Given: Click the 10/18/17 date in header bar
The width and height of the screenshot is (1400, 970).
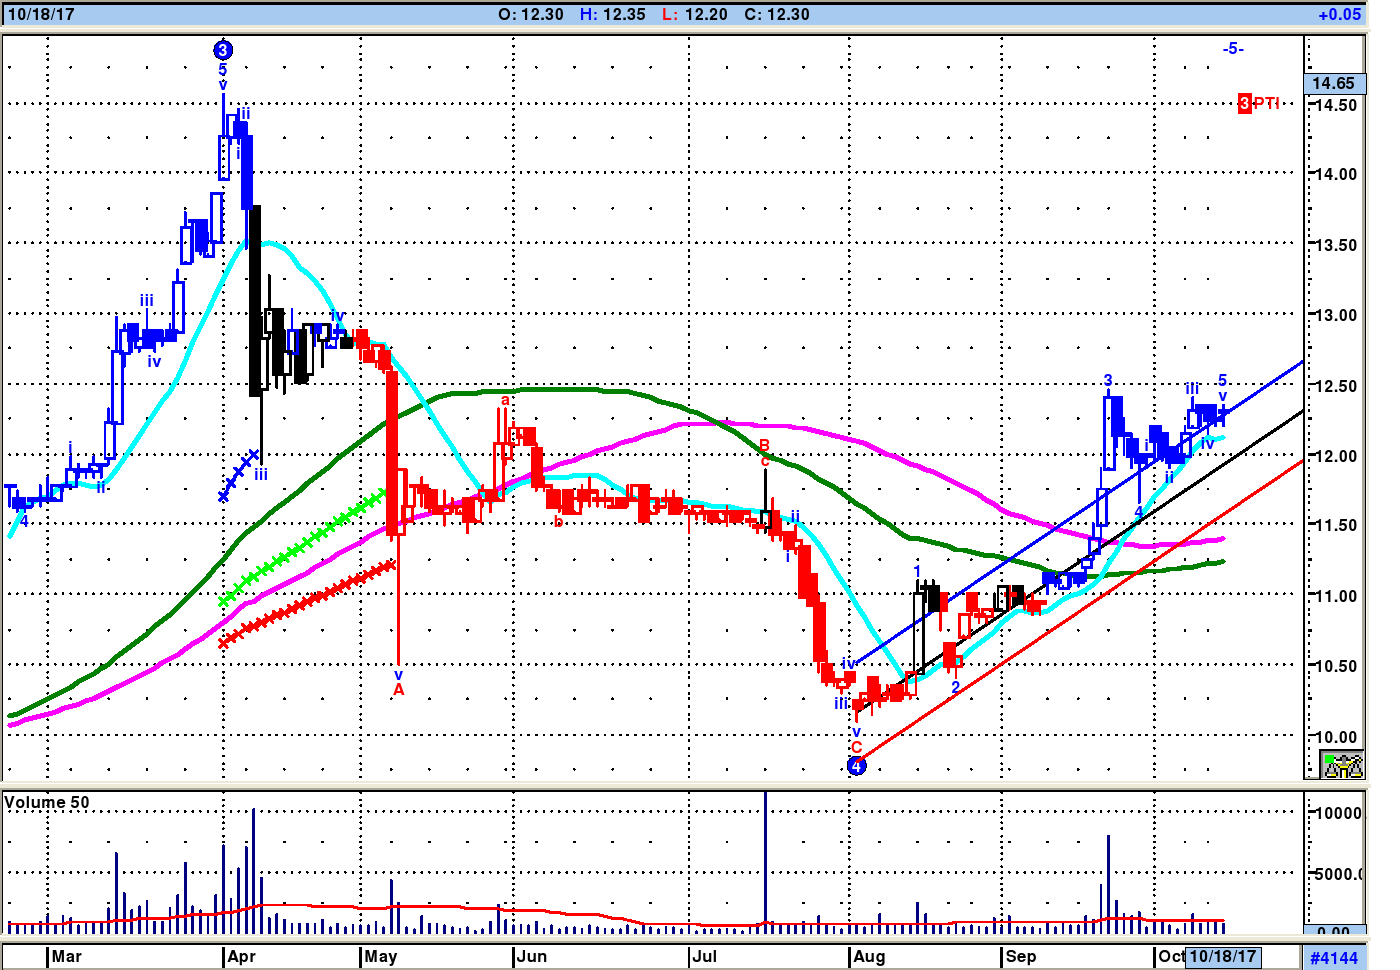Looking at the screenshot, I should point(41,14).
